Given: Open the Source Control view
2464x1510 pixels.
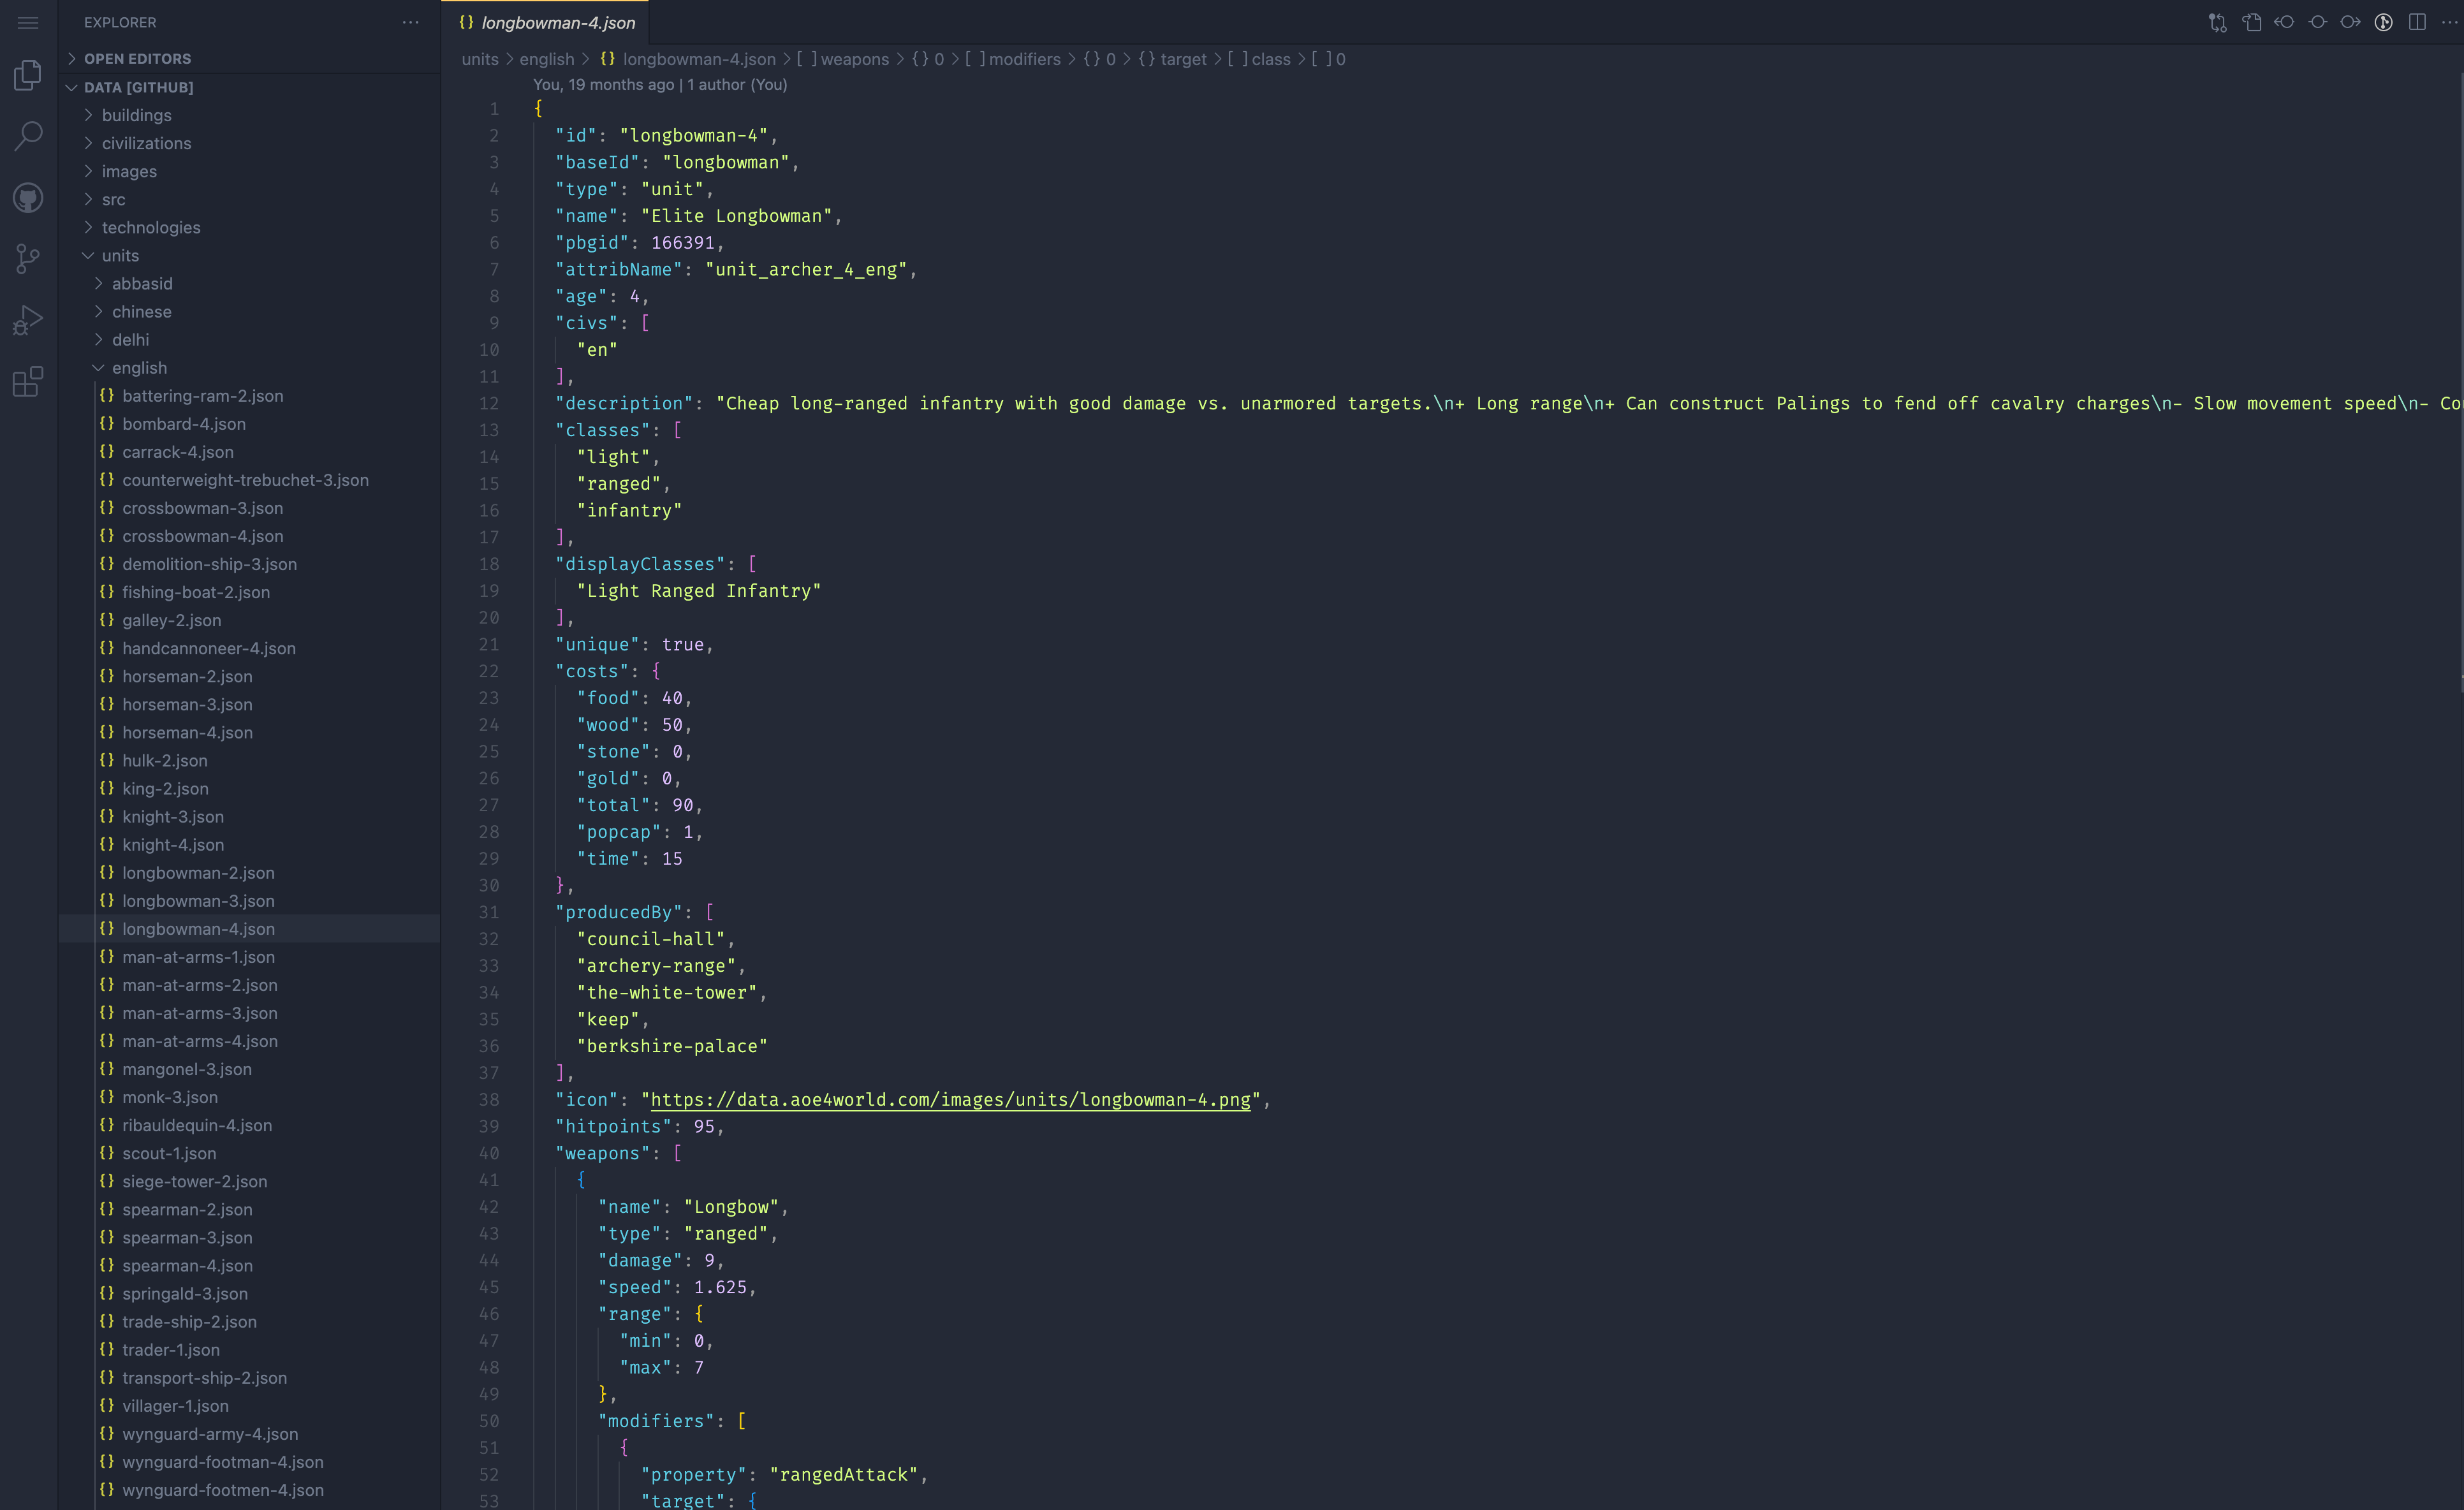Looking at the screenshot, I should [x=28, y=259].
